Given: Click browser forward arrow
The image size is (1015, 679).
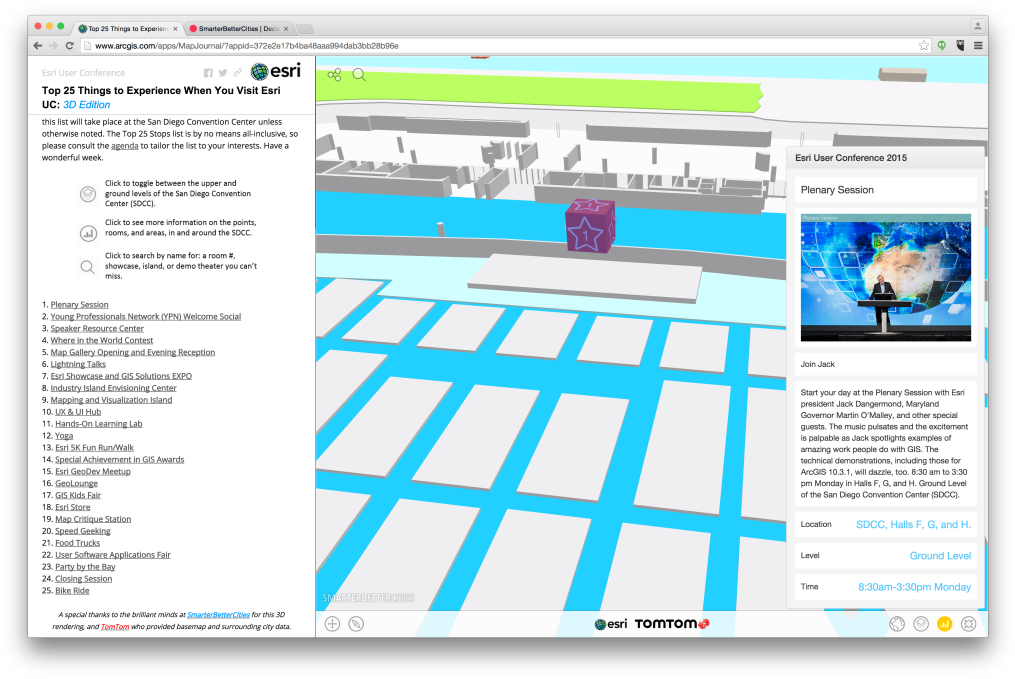Looking at the screenshot, I should point(54,46).
